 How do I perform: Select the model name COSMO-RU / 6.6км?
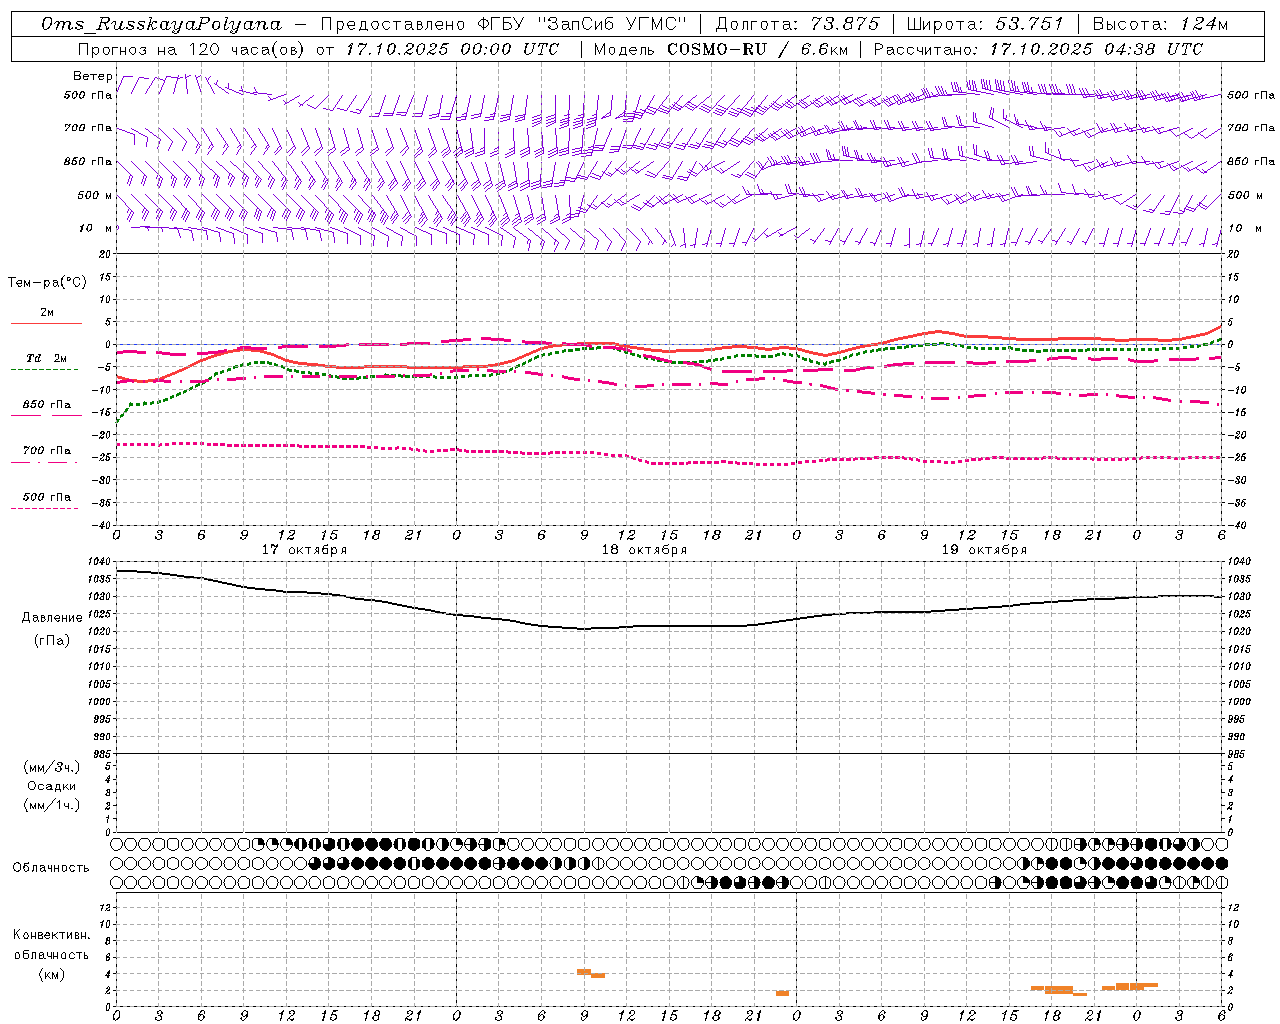pyautogui.click(x=757, y=49)
